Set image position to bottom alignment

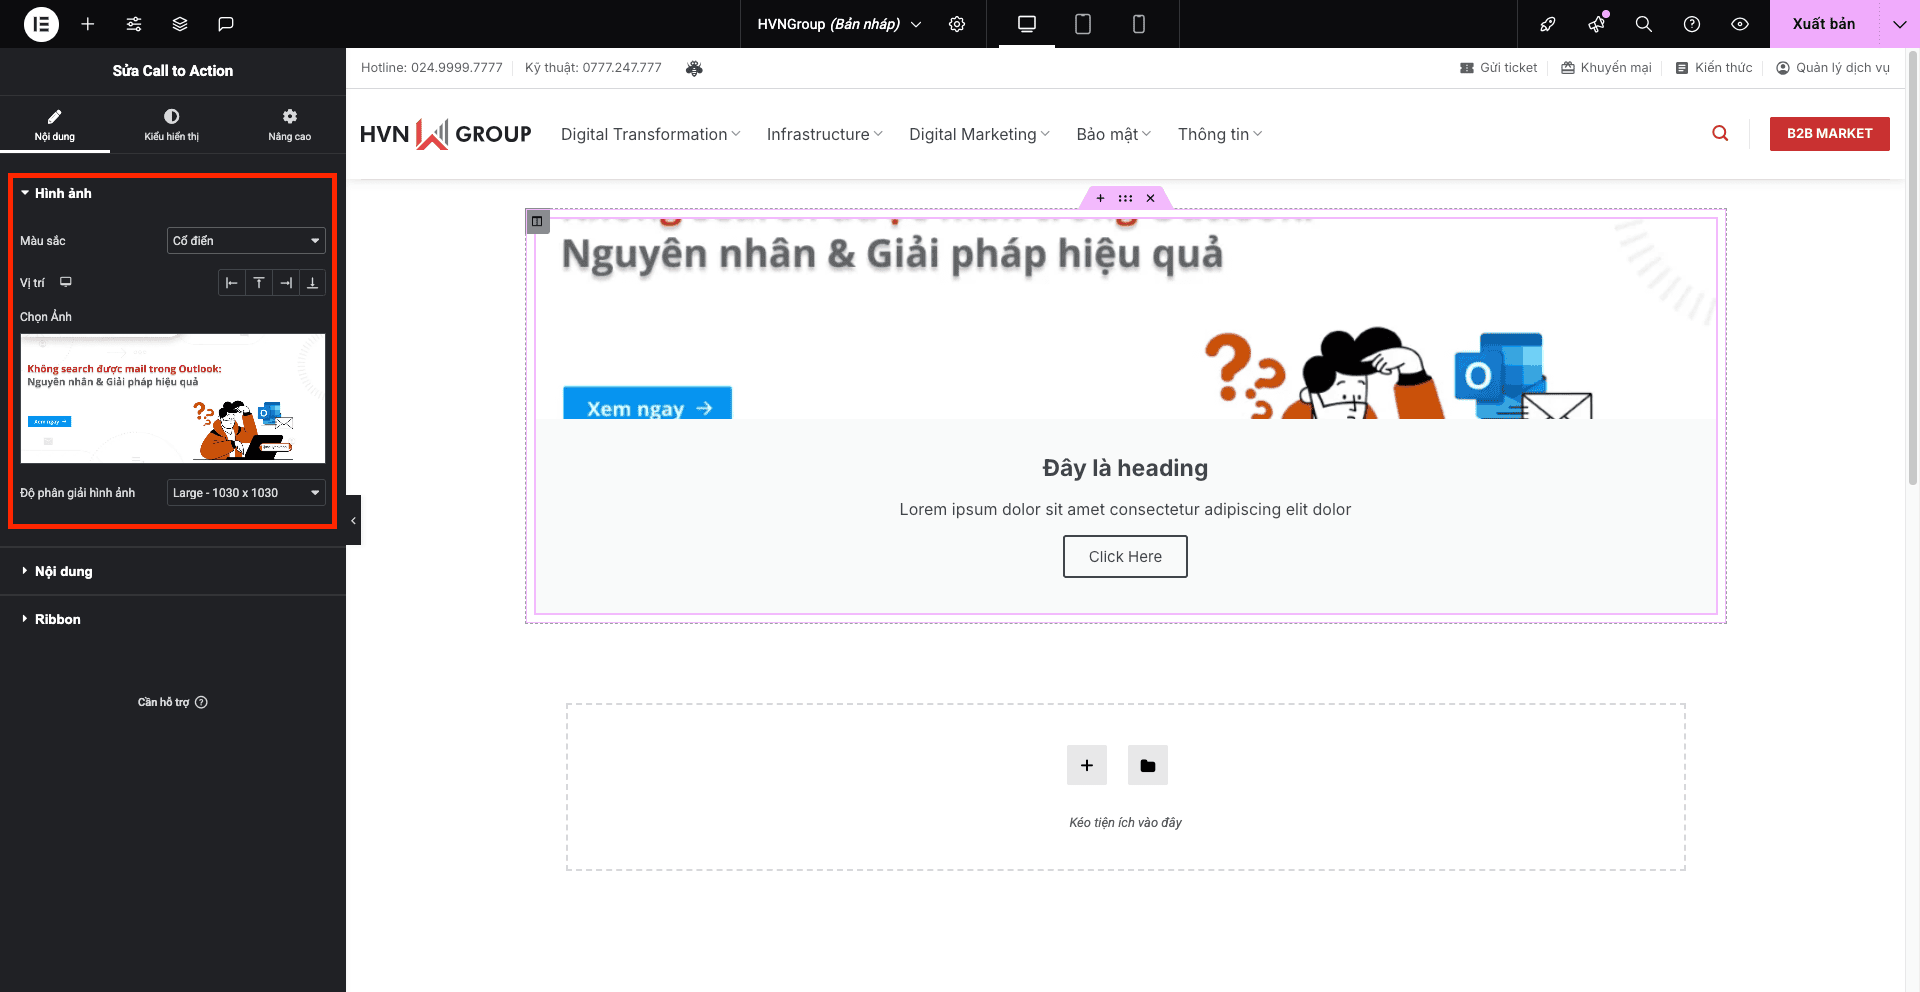(x=311, y=282)
